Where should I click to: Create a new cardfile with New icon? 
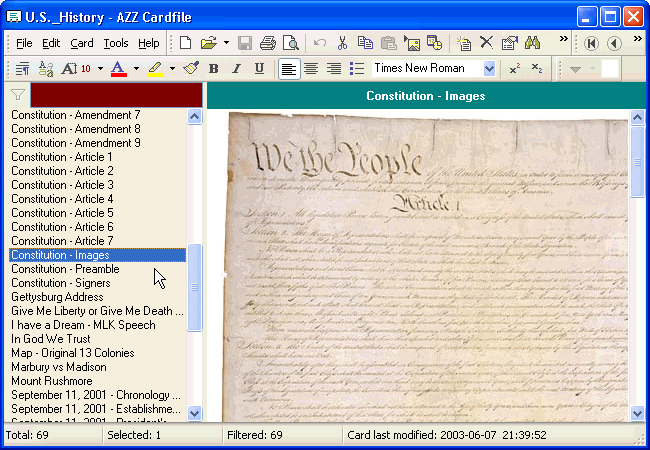(185, 43)
